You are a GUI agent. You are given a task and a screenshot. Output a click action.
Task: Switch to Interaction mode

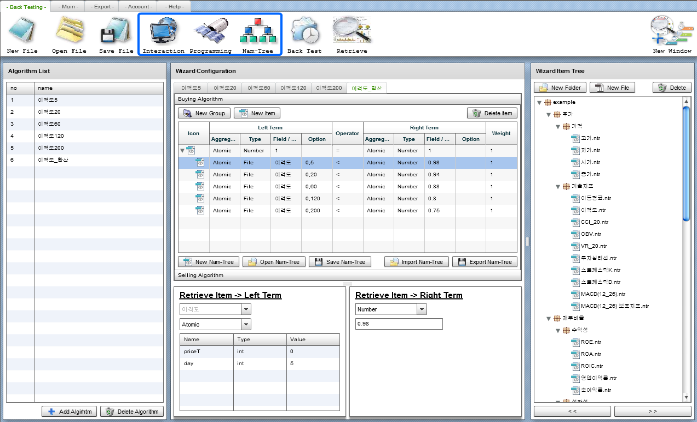coord(163,32)
